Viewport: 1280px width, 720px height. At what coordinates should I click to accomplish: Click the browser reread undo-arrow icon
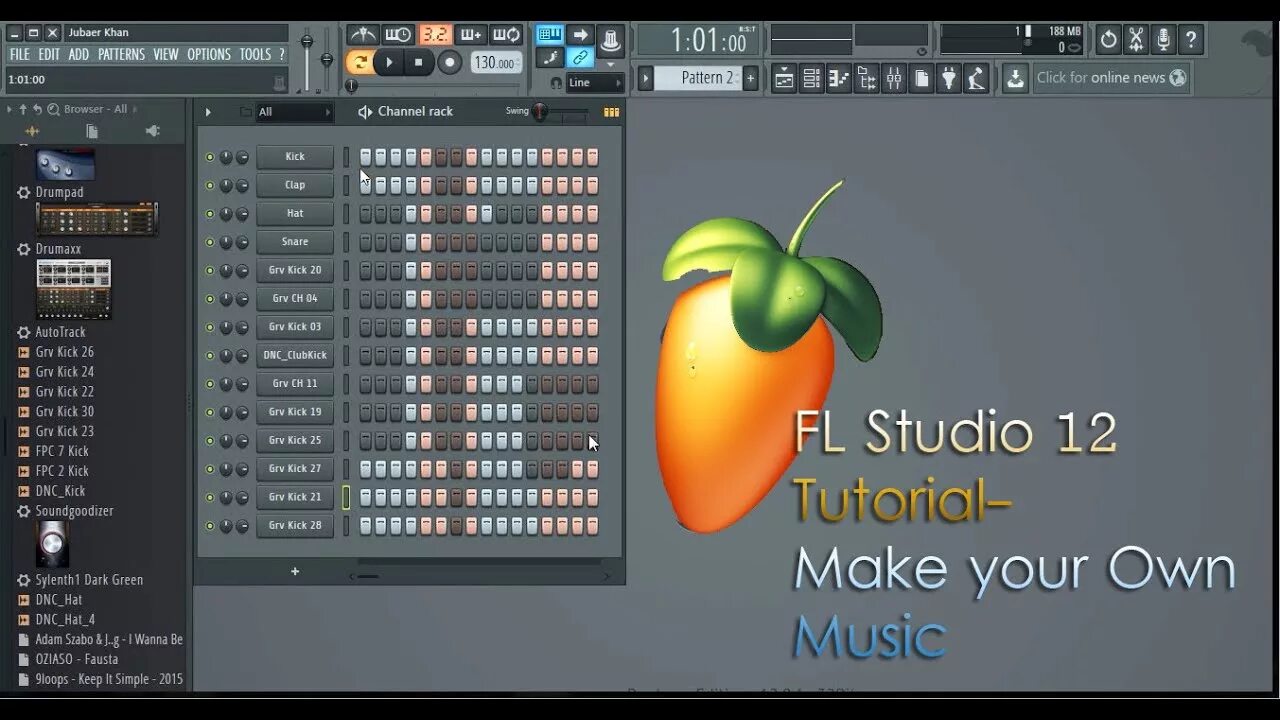tap(37, 109)
